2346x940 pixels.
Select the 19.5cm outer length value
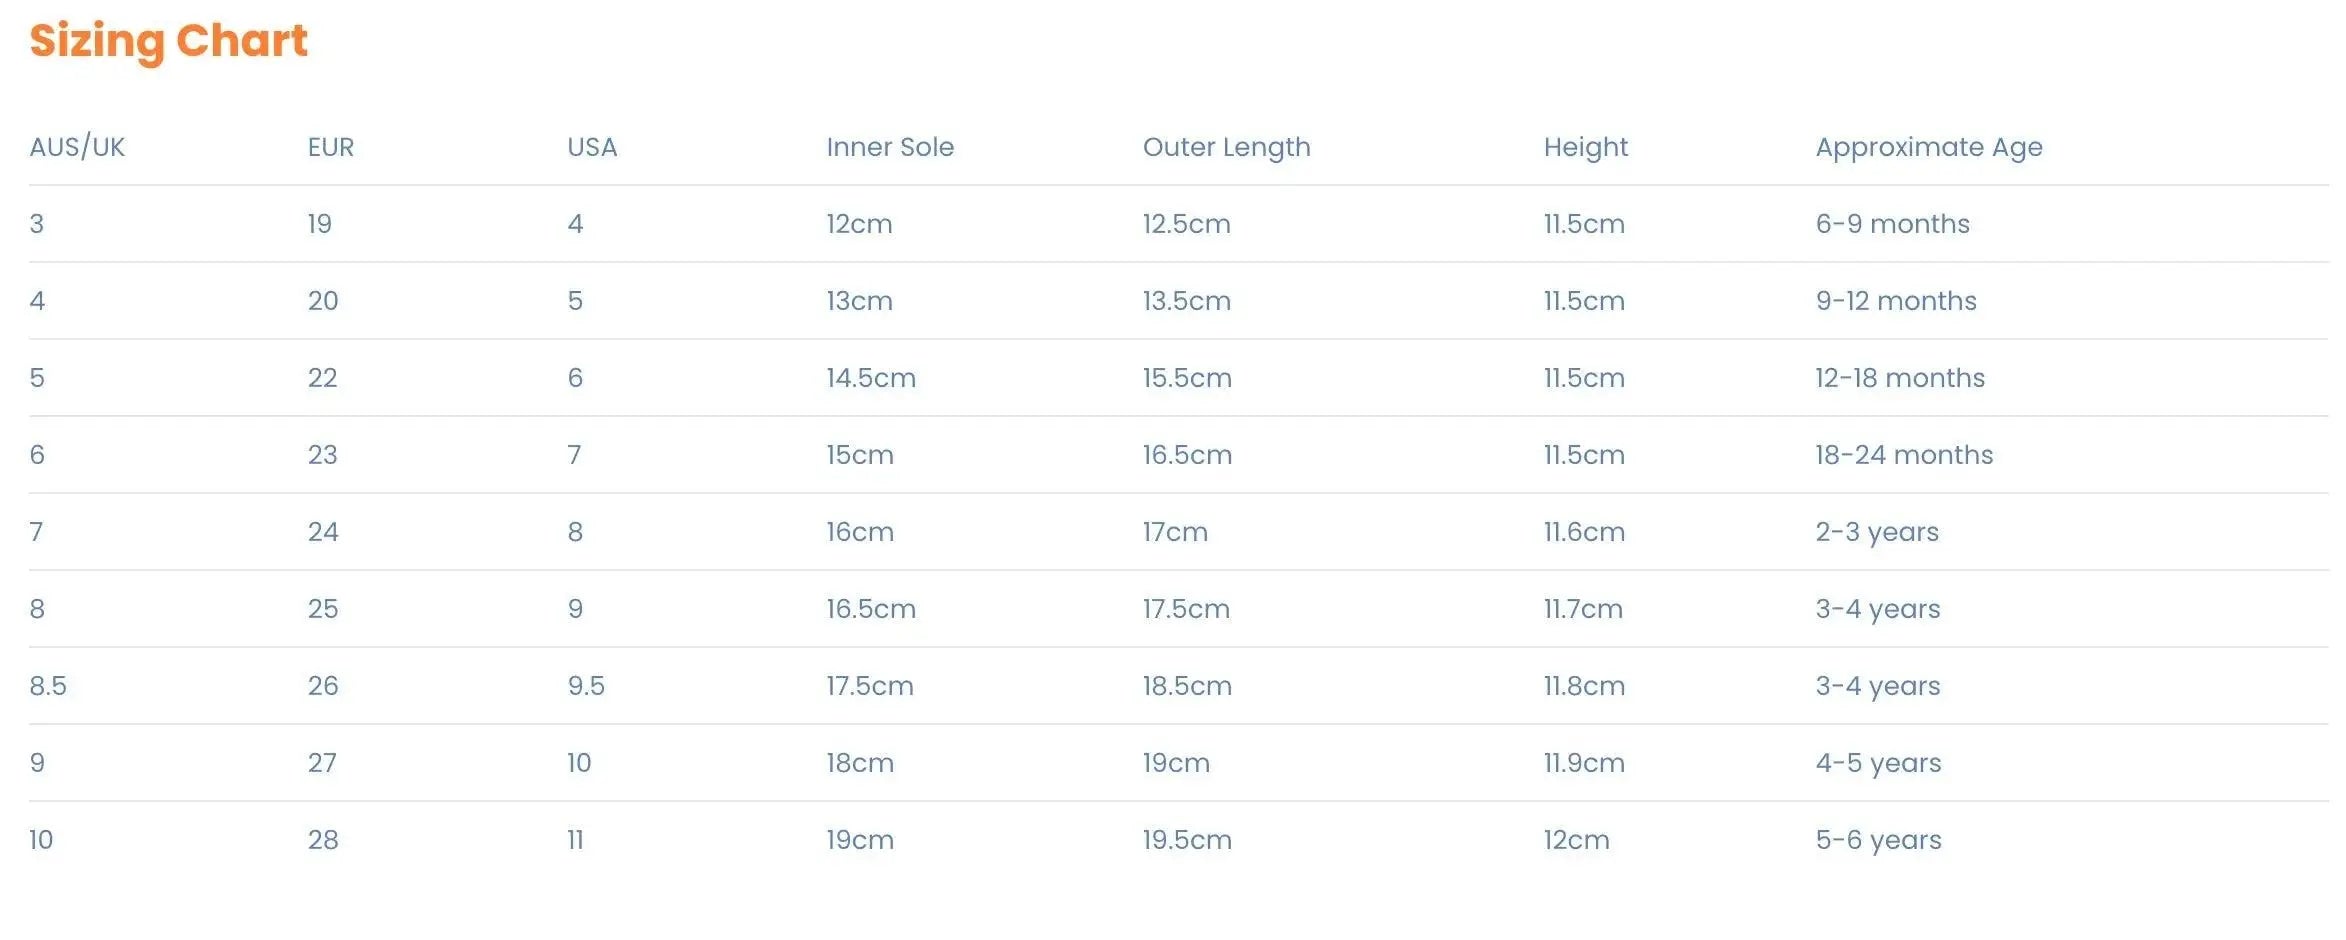(x=1186, y=840)
